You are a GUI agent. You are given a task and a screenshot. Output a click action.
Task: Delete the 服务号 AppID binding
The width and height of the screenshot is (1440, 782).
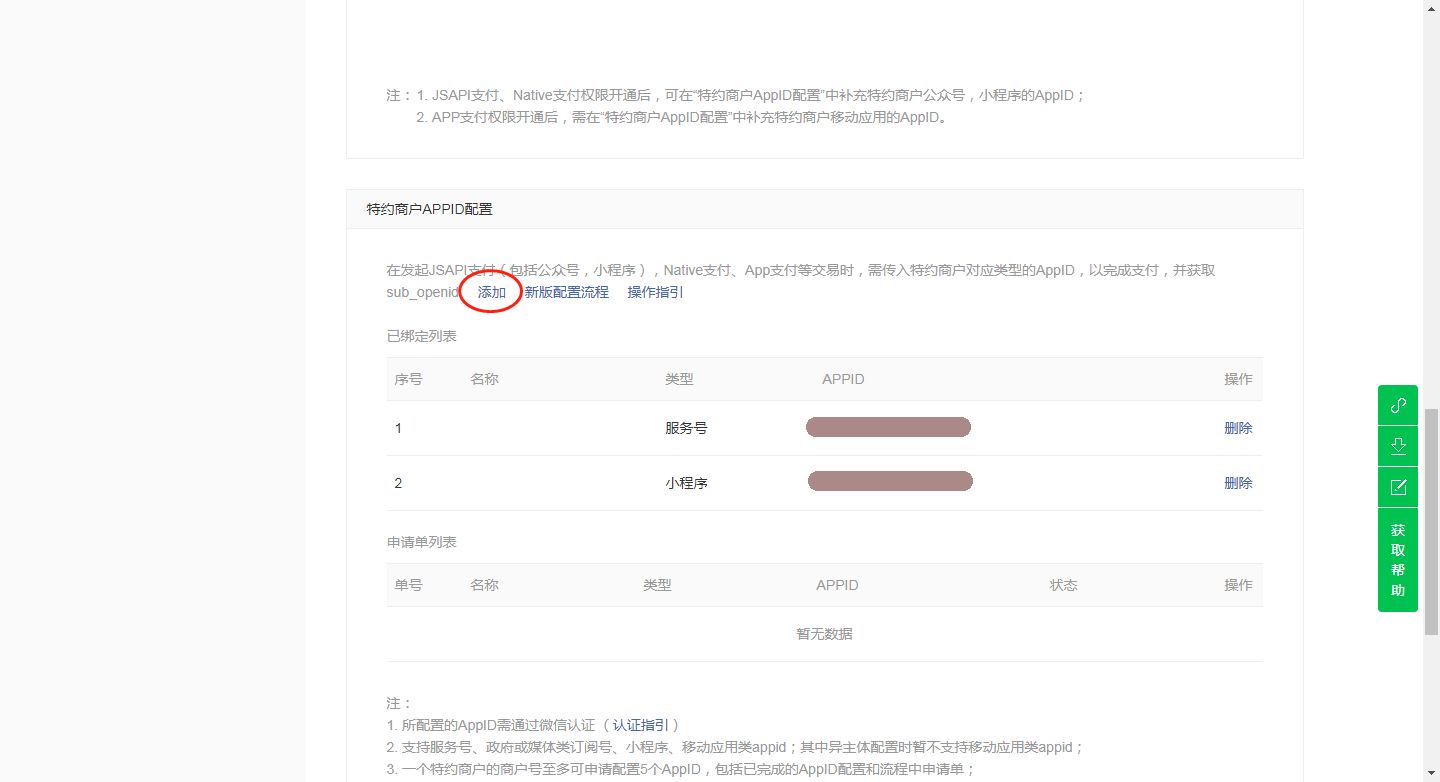pyautogui.click(x=1237, y=428)
